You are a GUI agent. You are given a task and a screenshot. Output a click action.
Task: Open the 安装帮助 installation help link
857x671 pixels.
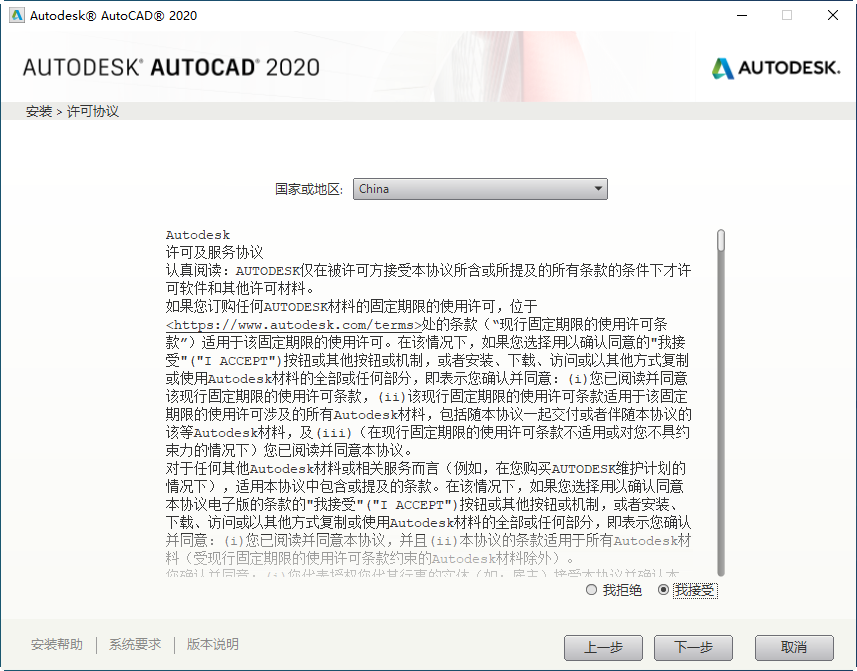point(57,644)
